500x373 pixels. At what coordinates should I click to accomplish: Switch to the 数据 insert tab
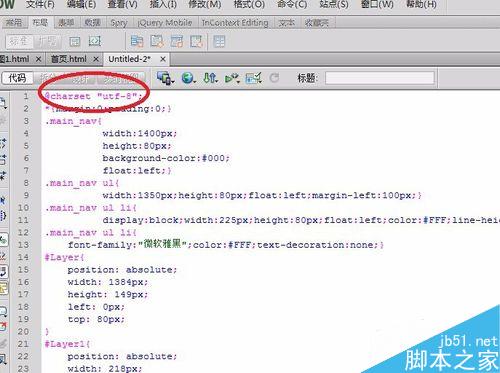(x=92, y=23)
